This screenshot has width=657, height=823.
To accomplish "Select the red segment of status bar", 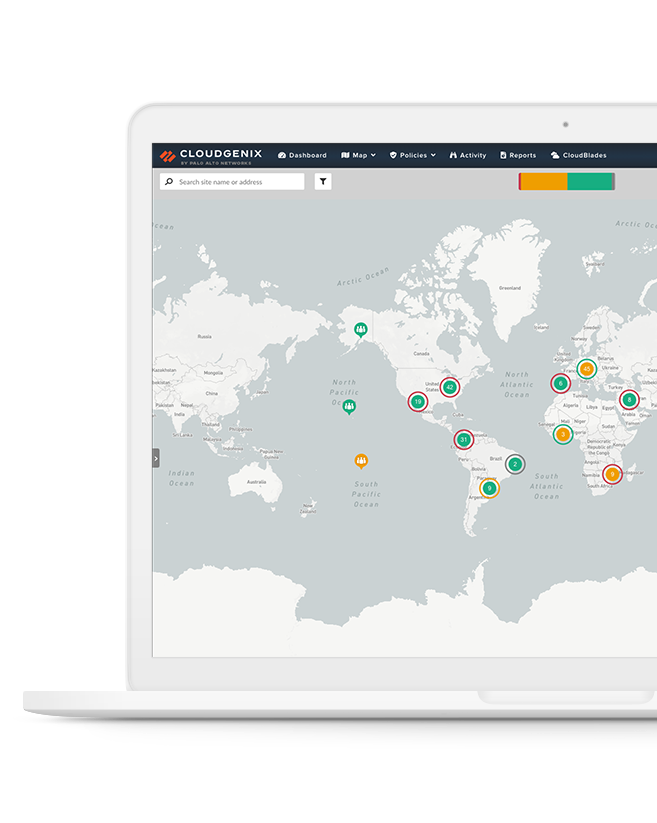I will pyautogui.click(x=520, y=182).
